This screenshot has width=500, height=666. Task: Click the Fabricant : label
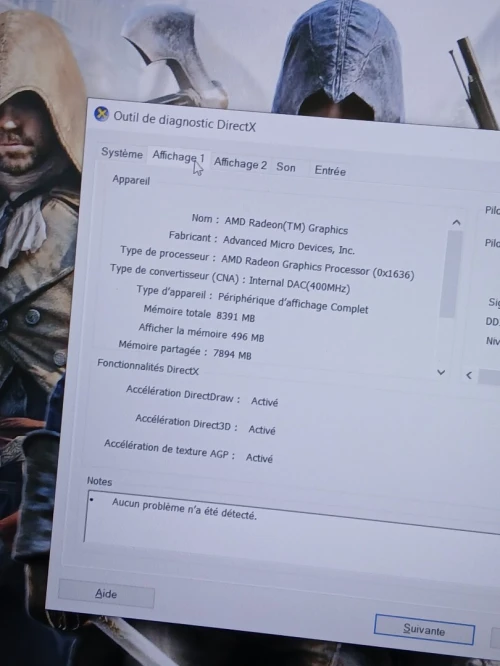(x=193, y=236)
